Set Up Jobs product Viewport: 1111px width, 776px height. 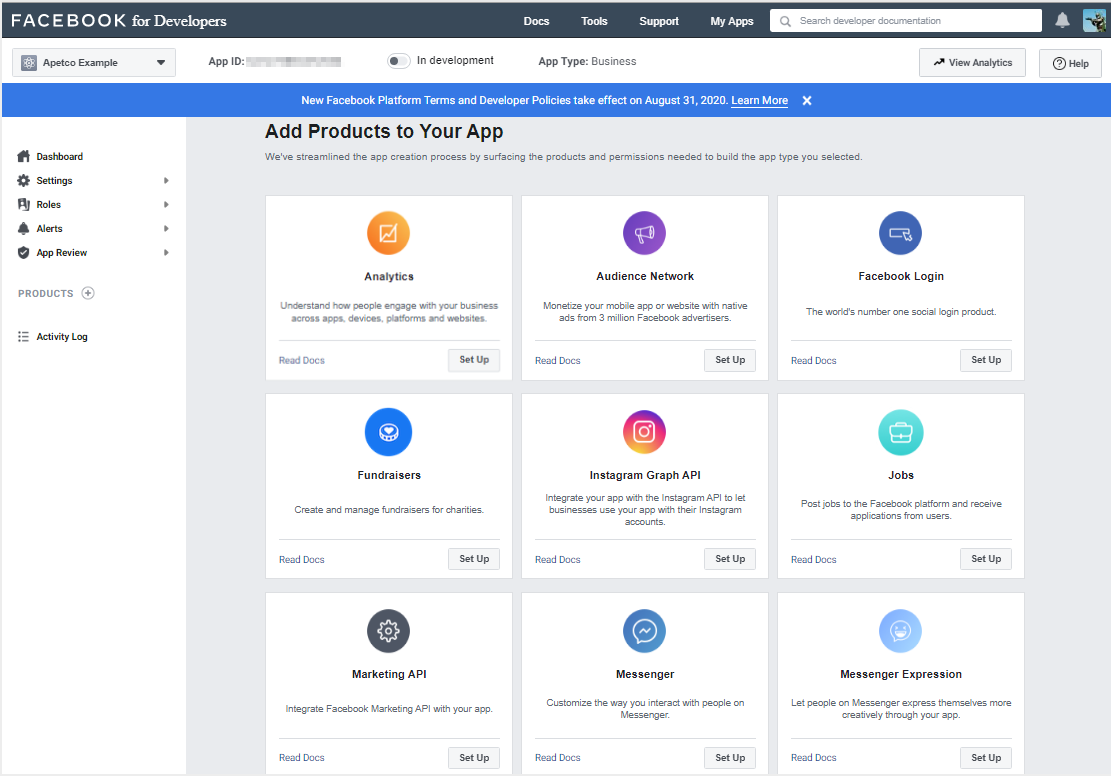tap(986, 559)
